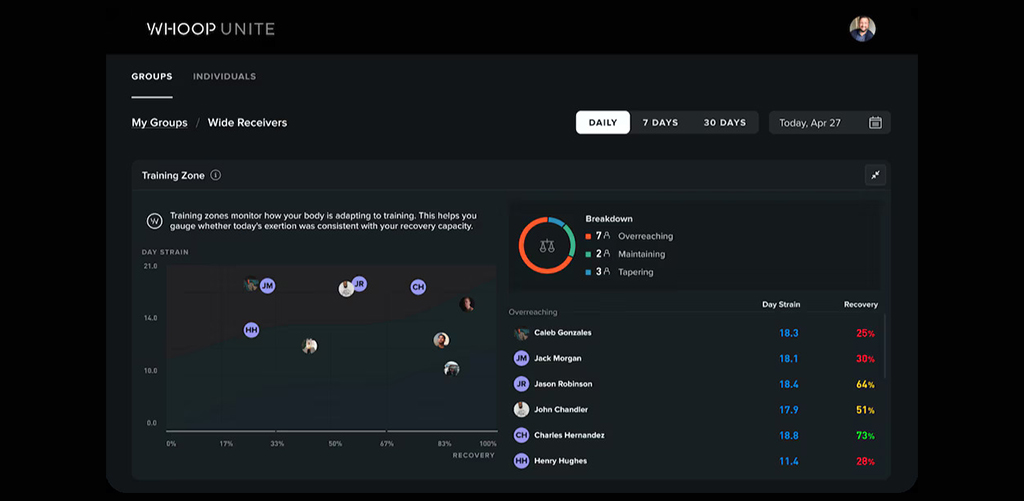The width and height of the screenshot is (1024, 501).
Task: Click the WHOOP UNITE logo
Action: pos(210,29)
